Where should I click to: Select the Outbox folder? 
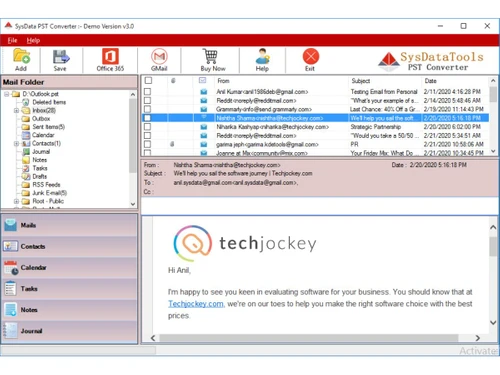click(41, 119)
